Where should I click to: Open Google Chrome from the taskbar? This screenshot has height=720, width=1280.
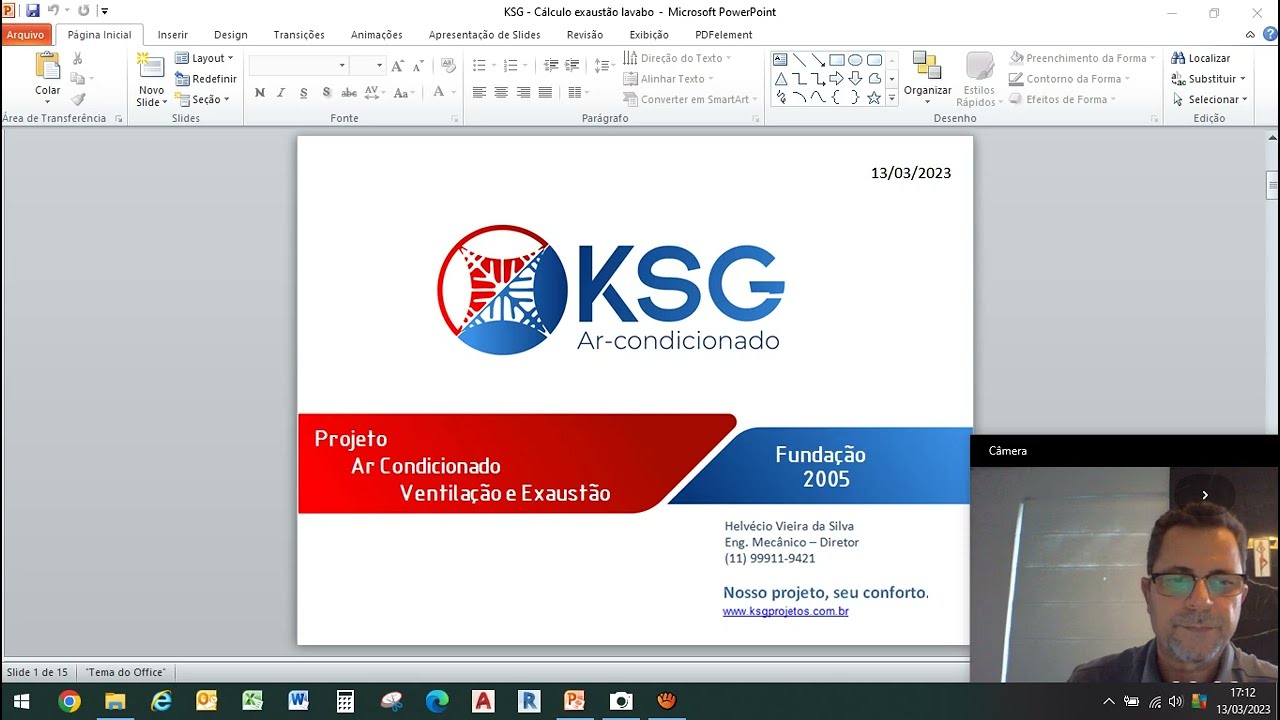[69, 701]
